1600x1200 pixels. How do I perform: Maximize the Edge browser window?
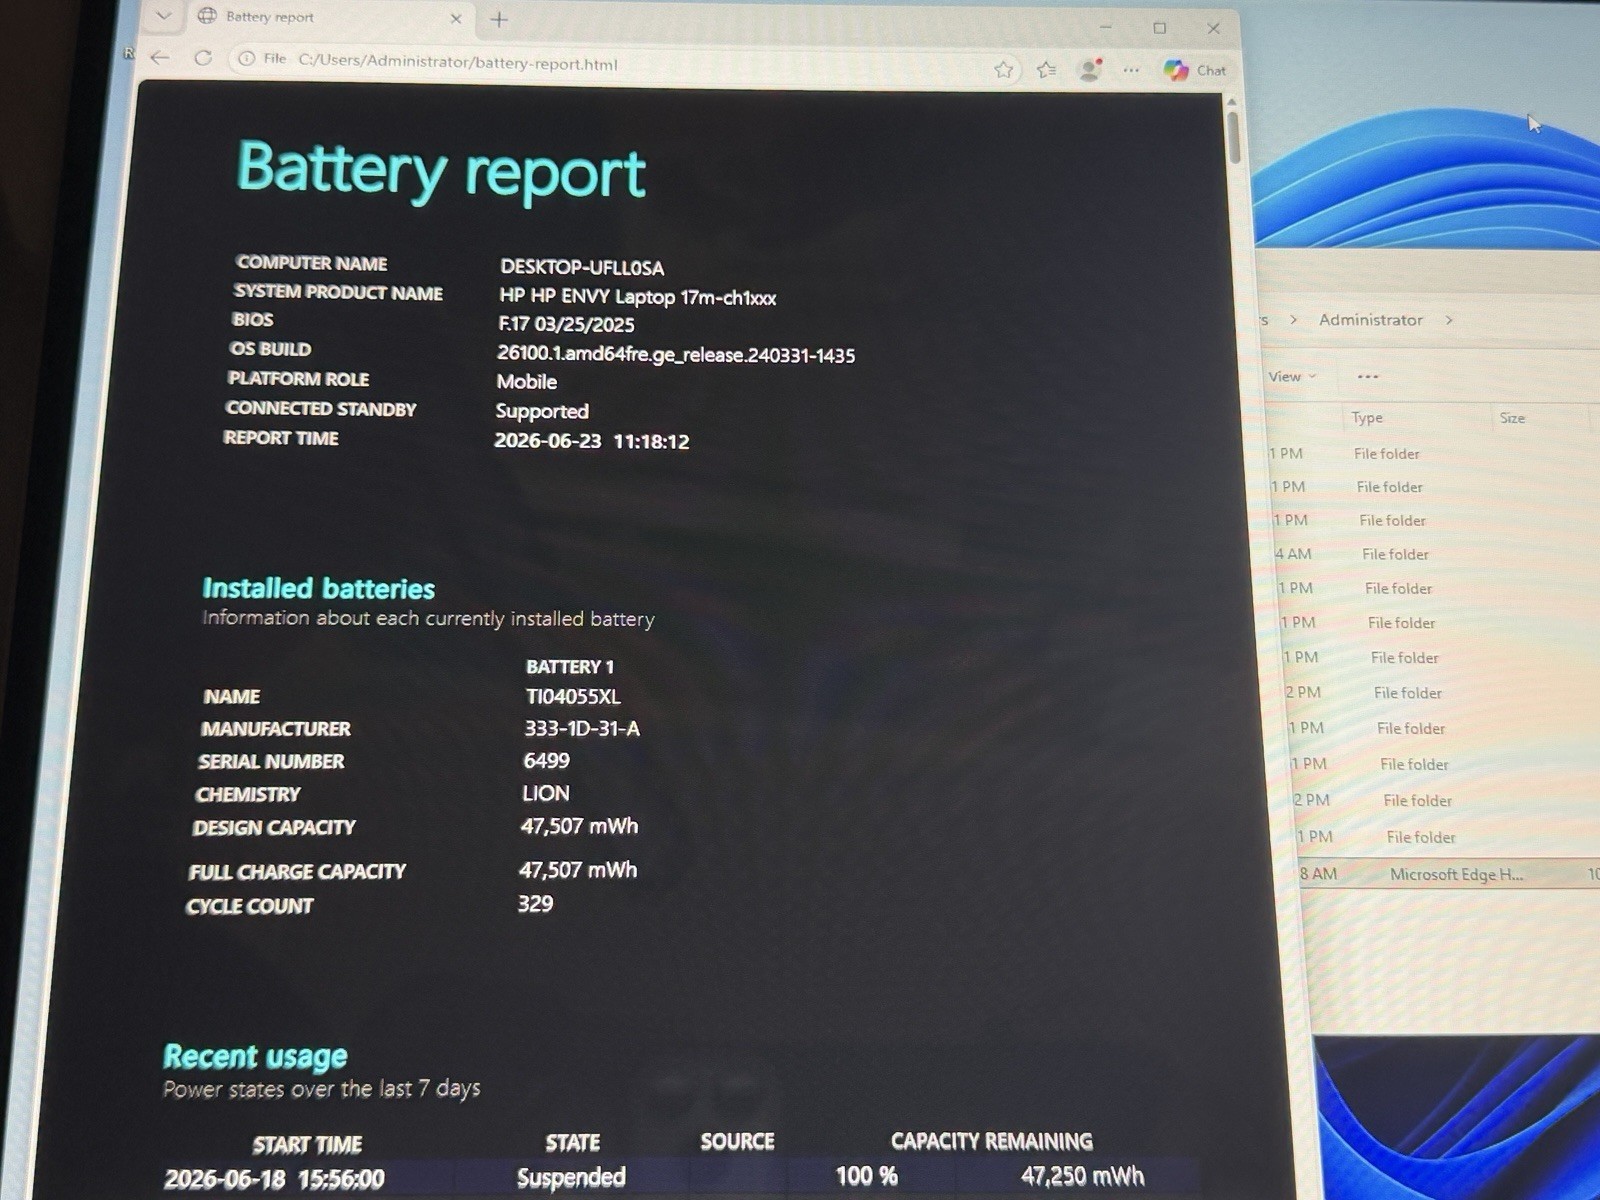1159,28
